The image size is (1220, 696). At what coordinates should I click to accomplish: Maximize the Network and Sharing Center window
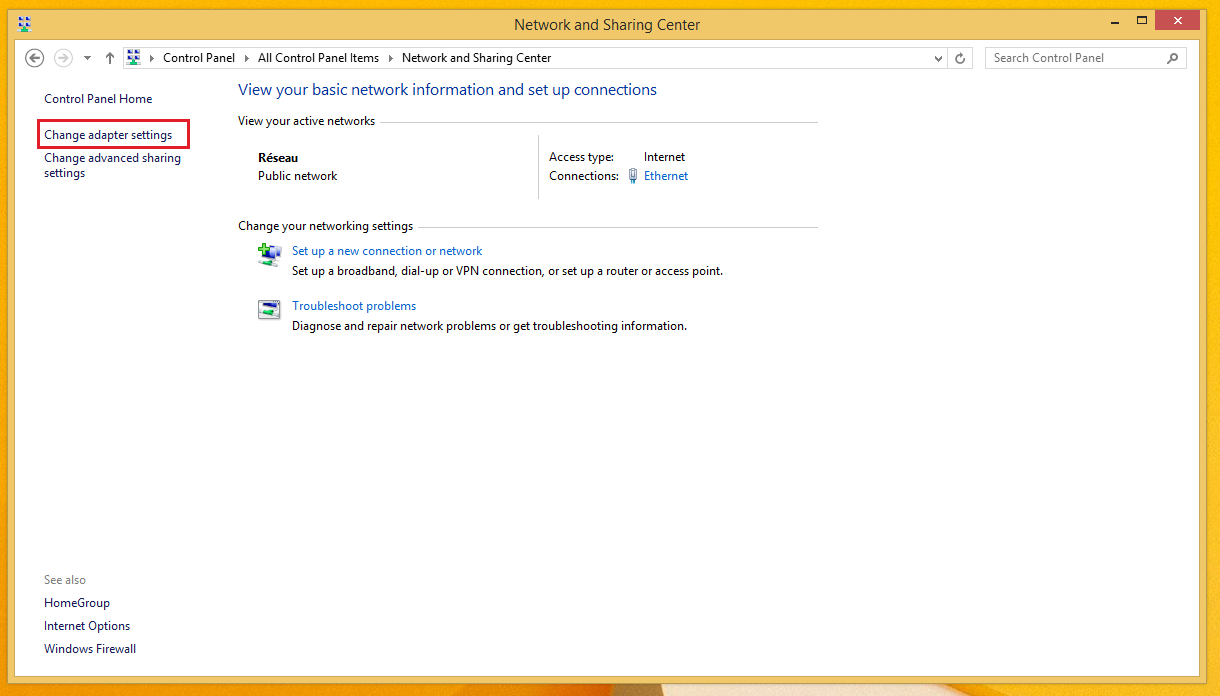coord(1141,20)
